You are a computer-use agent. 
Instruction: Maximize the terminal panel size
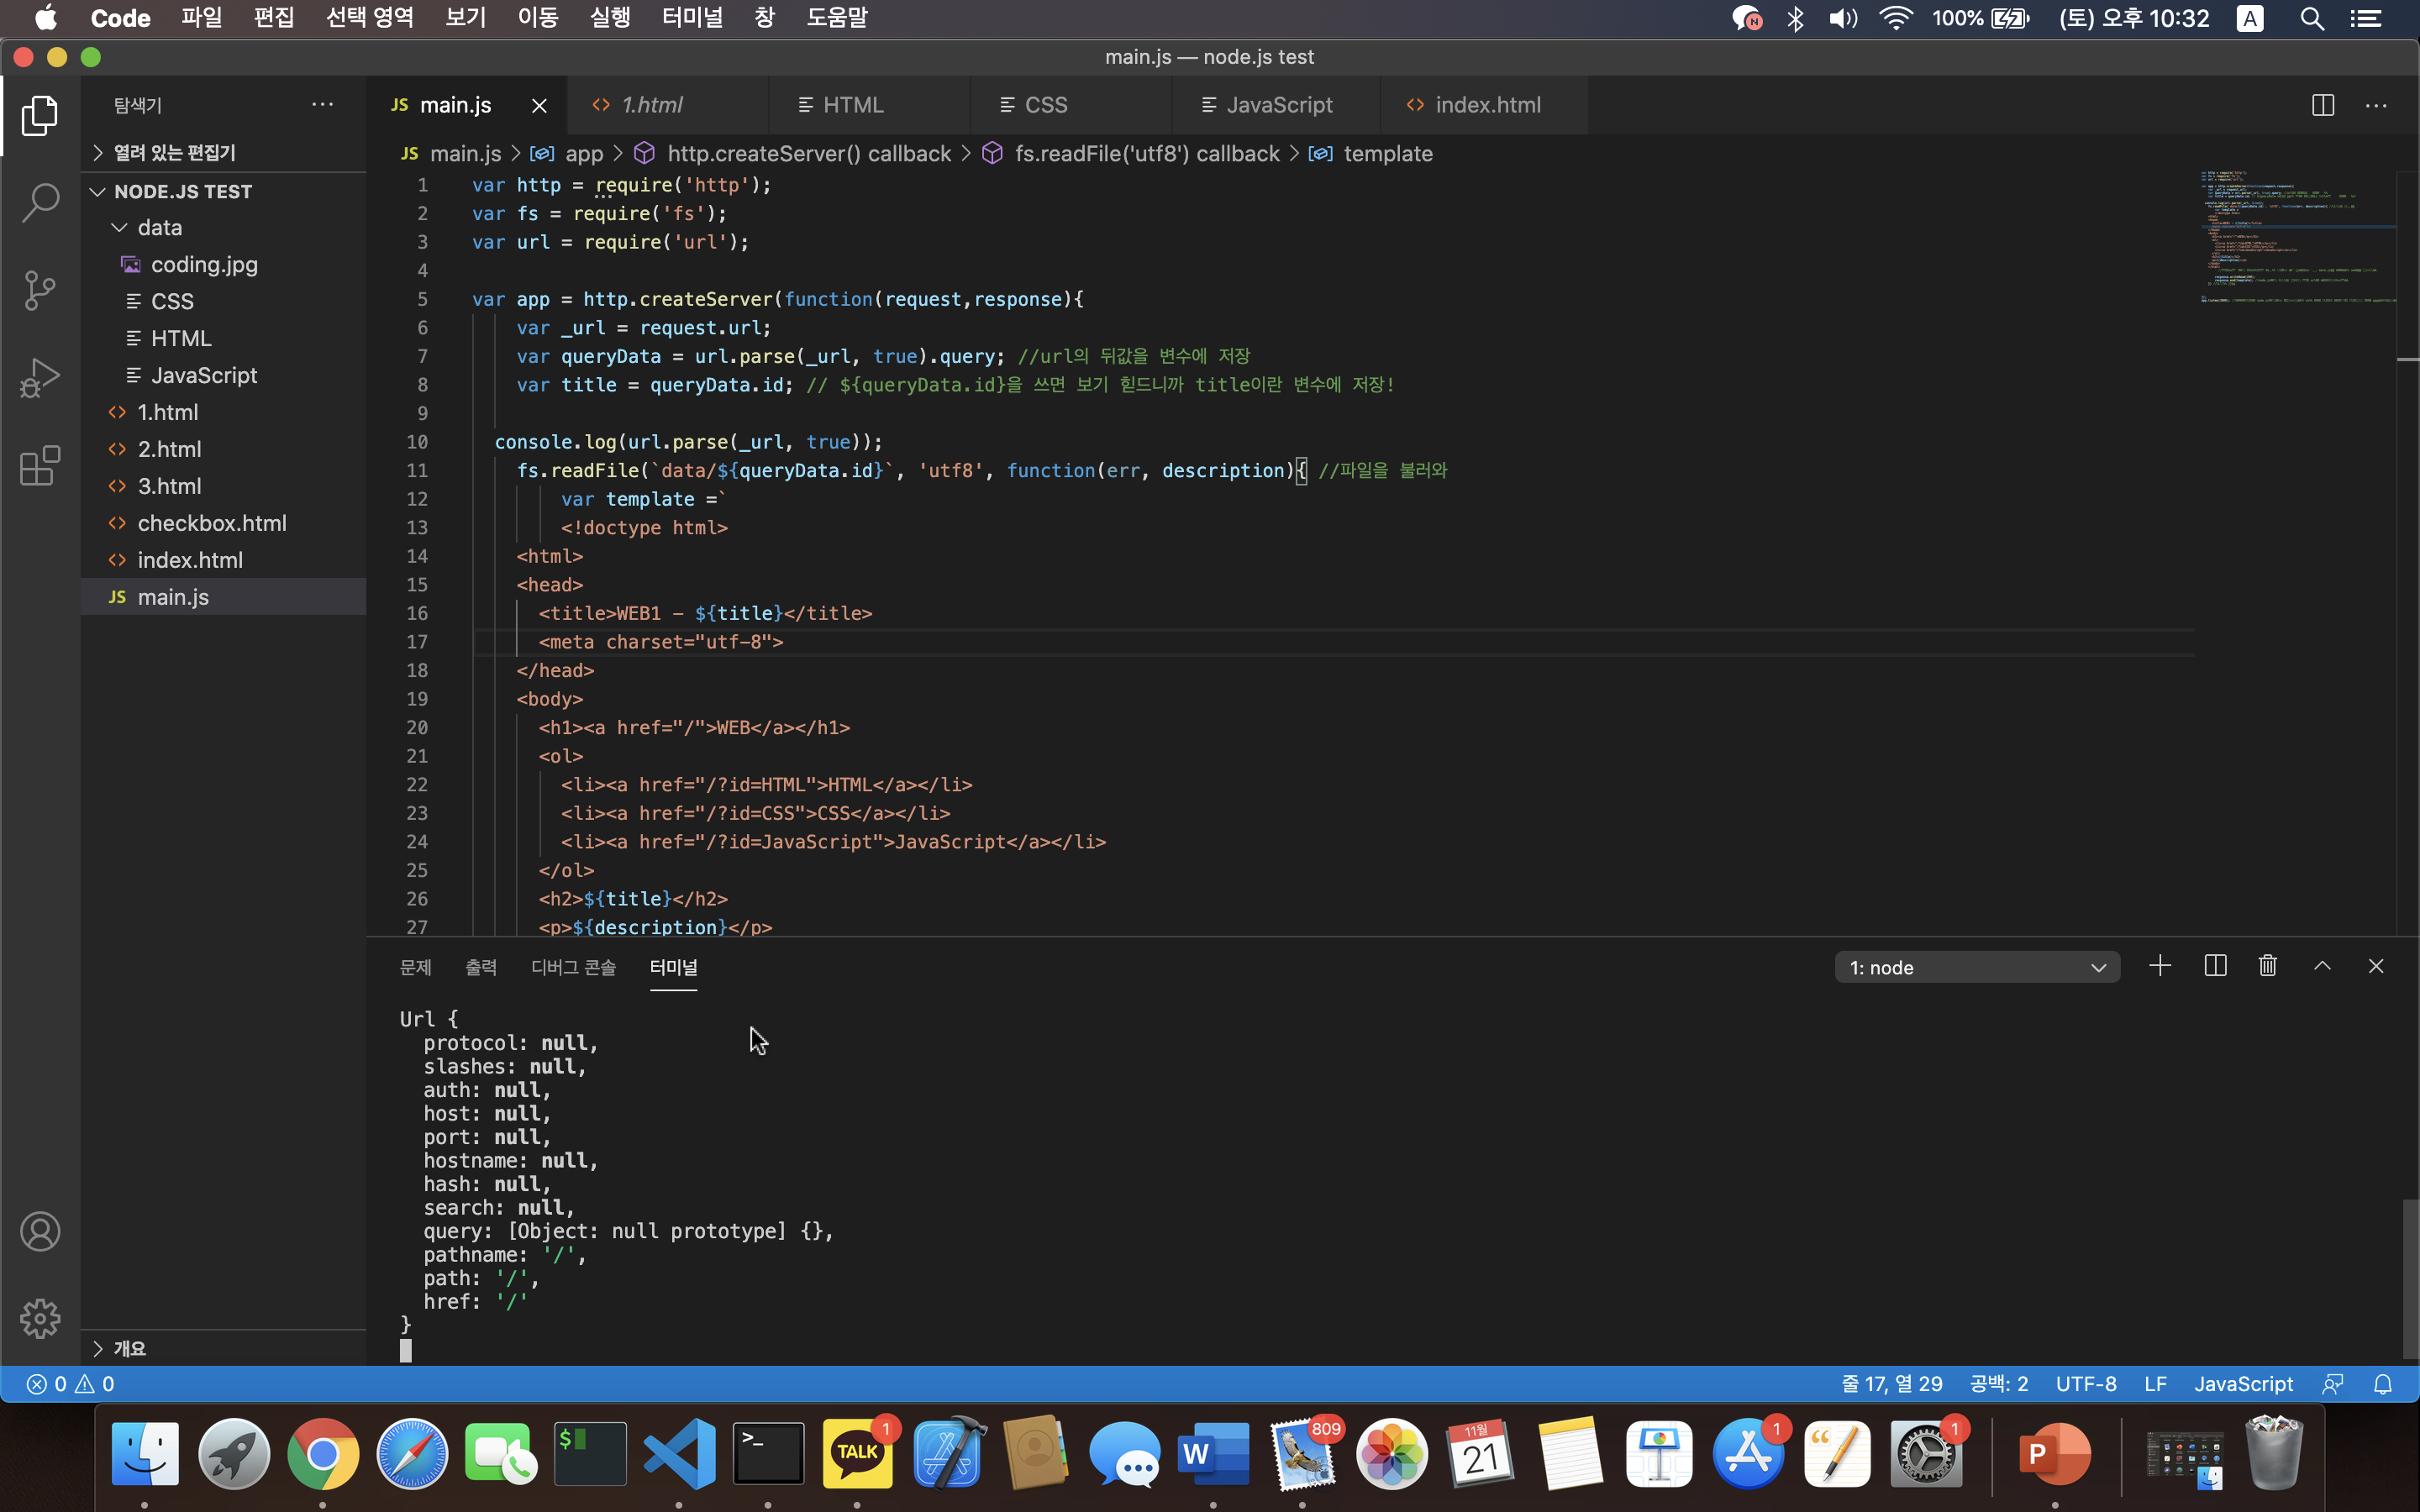[2322, 966]
